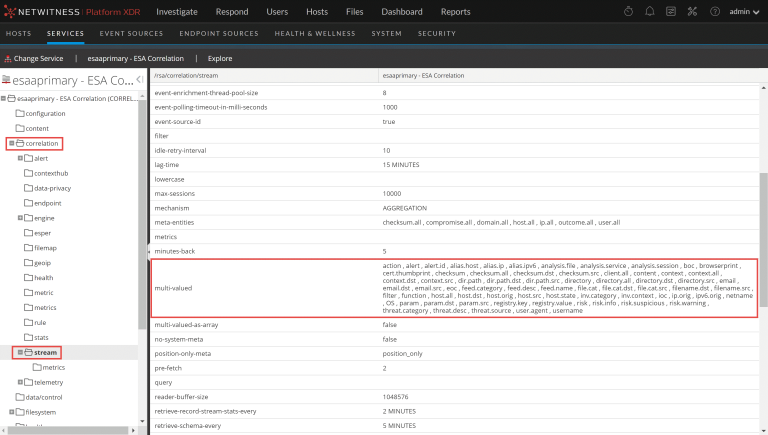768x435 pixels.
Task: Click the configuration folder icon
Action: 20,113
